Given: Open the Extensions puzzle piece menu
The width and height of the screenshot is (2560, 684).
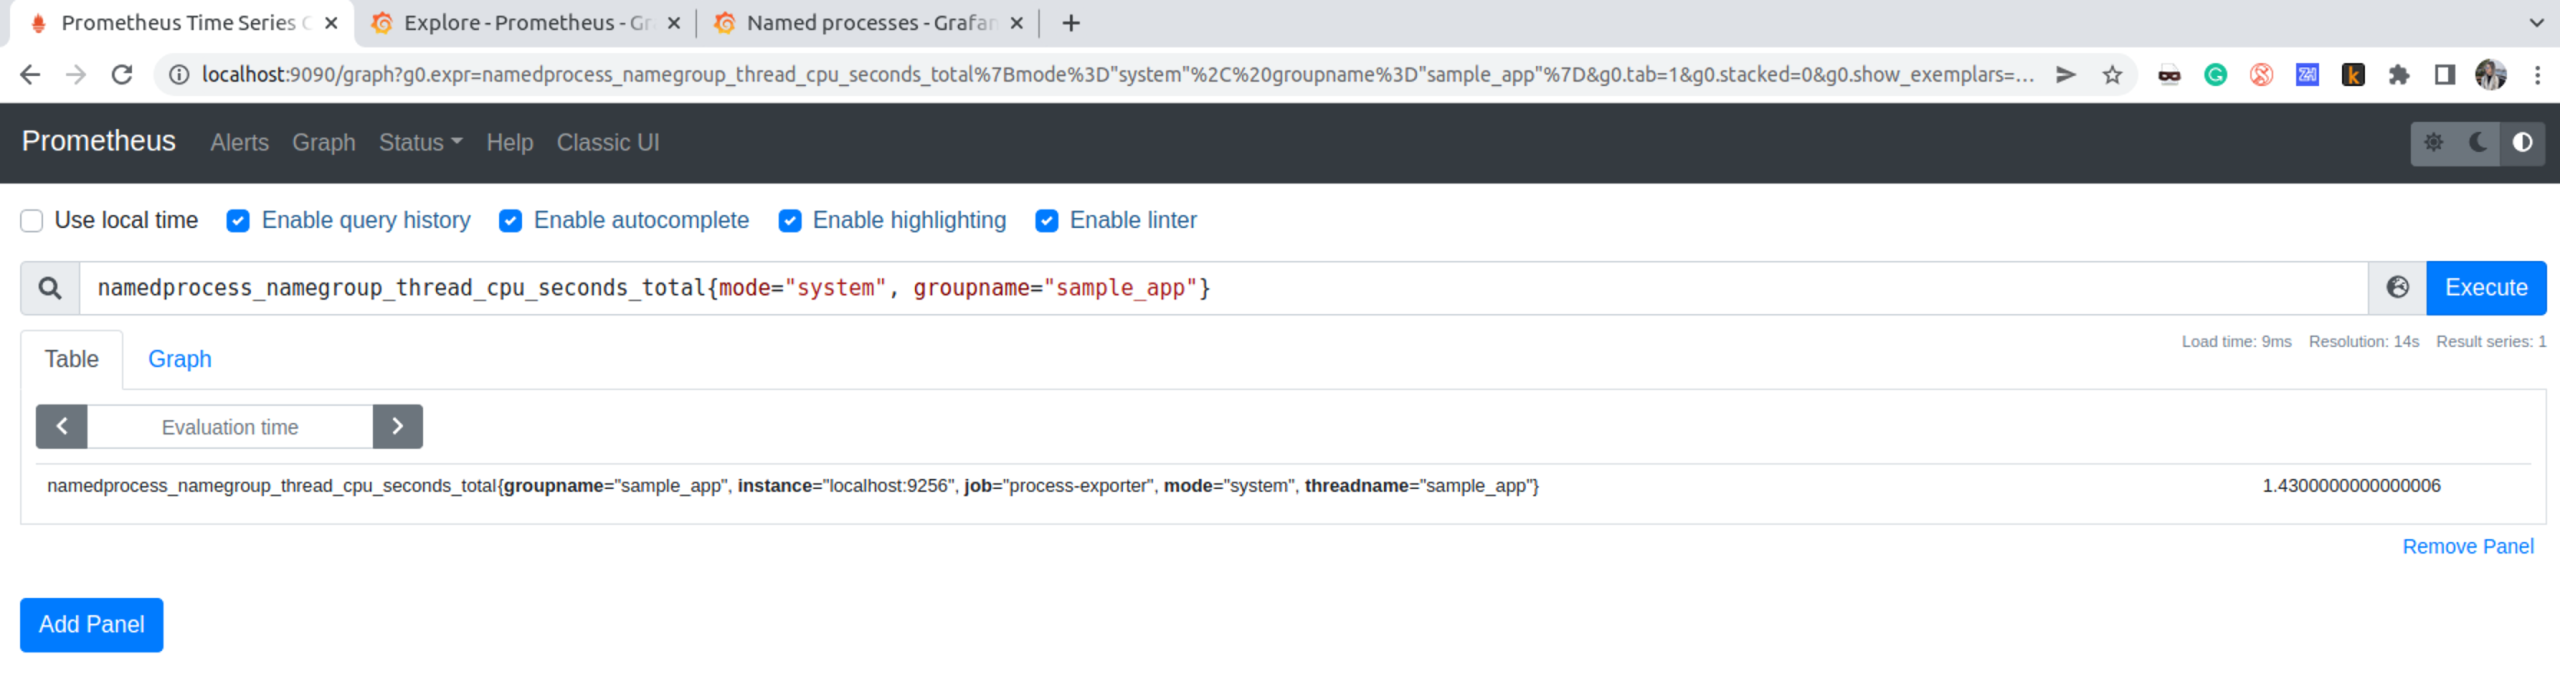Looking at the screenshot, I should (2399, 75).
